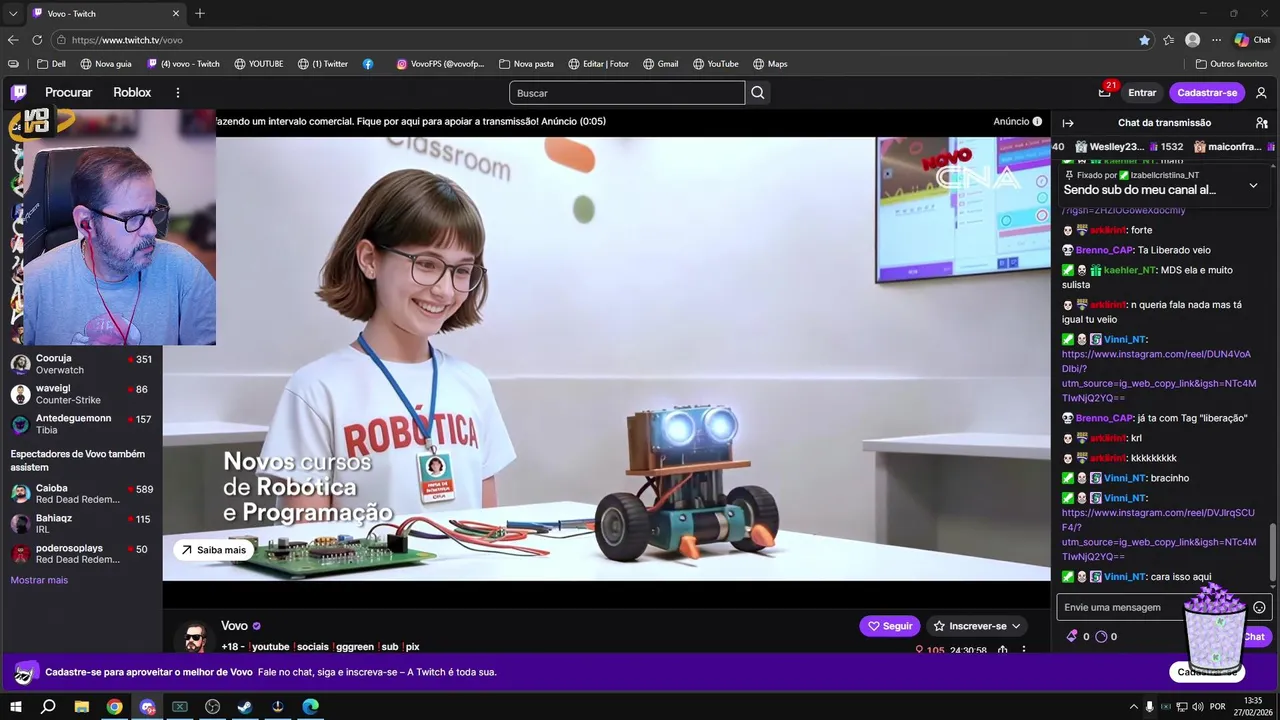Open poderosoplays channel in sidebar
This screenshot has height=720, width=1280.
click(x=81, y=554)
